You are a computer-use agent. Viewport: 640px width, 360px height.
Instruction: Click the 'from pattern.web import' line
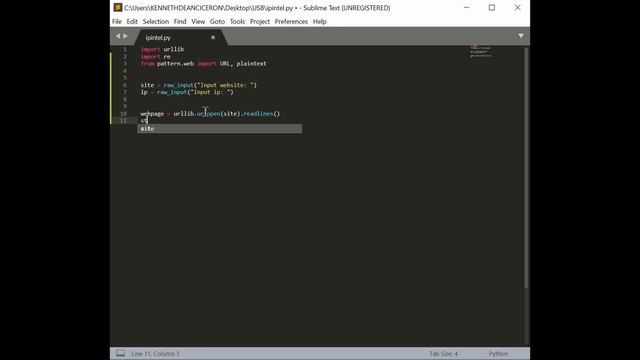[203, 64]
